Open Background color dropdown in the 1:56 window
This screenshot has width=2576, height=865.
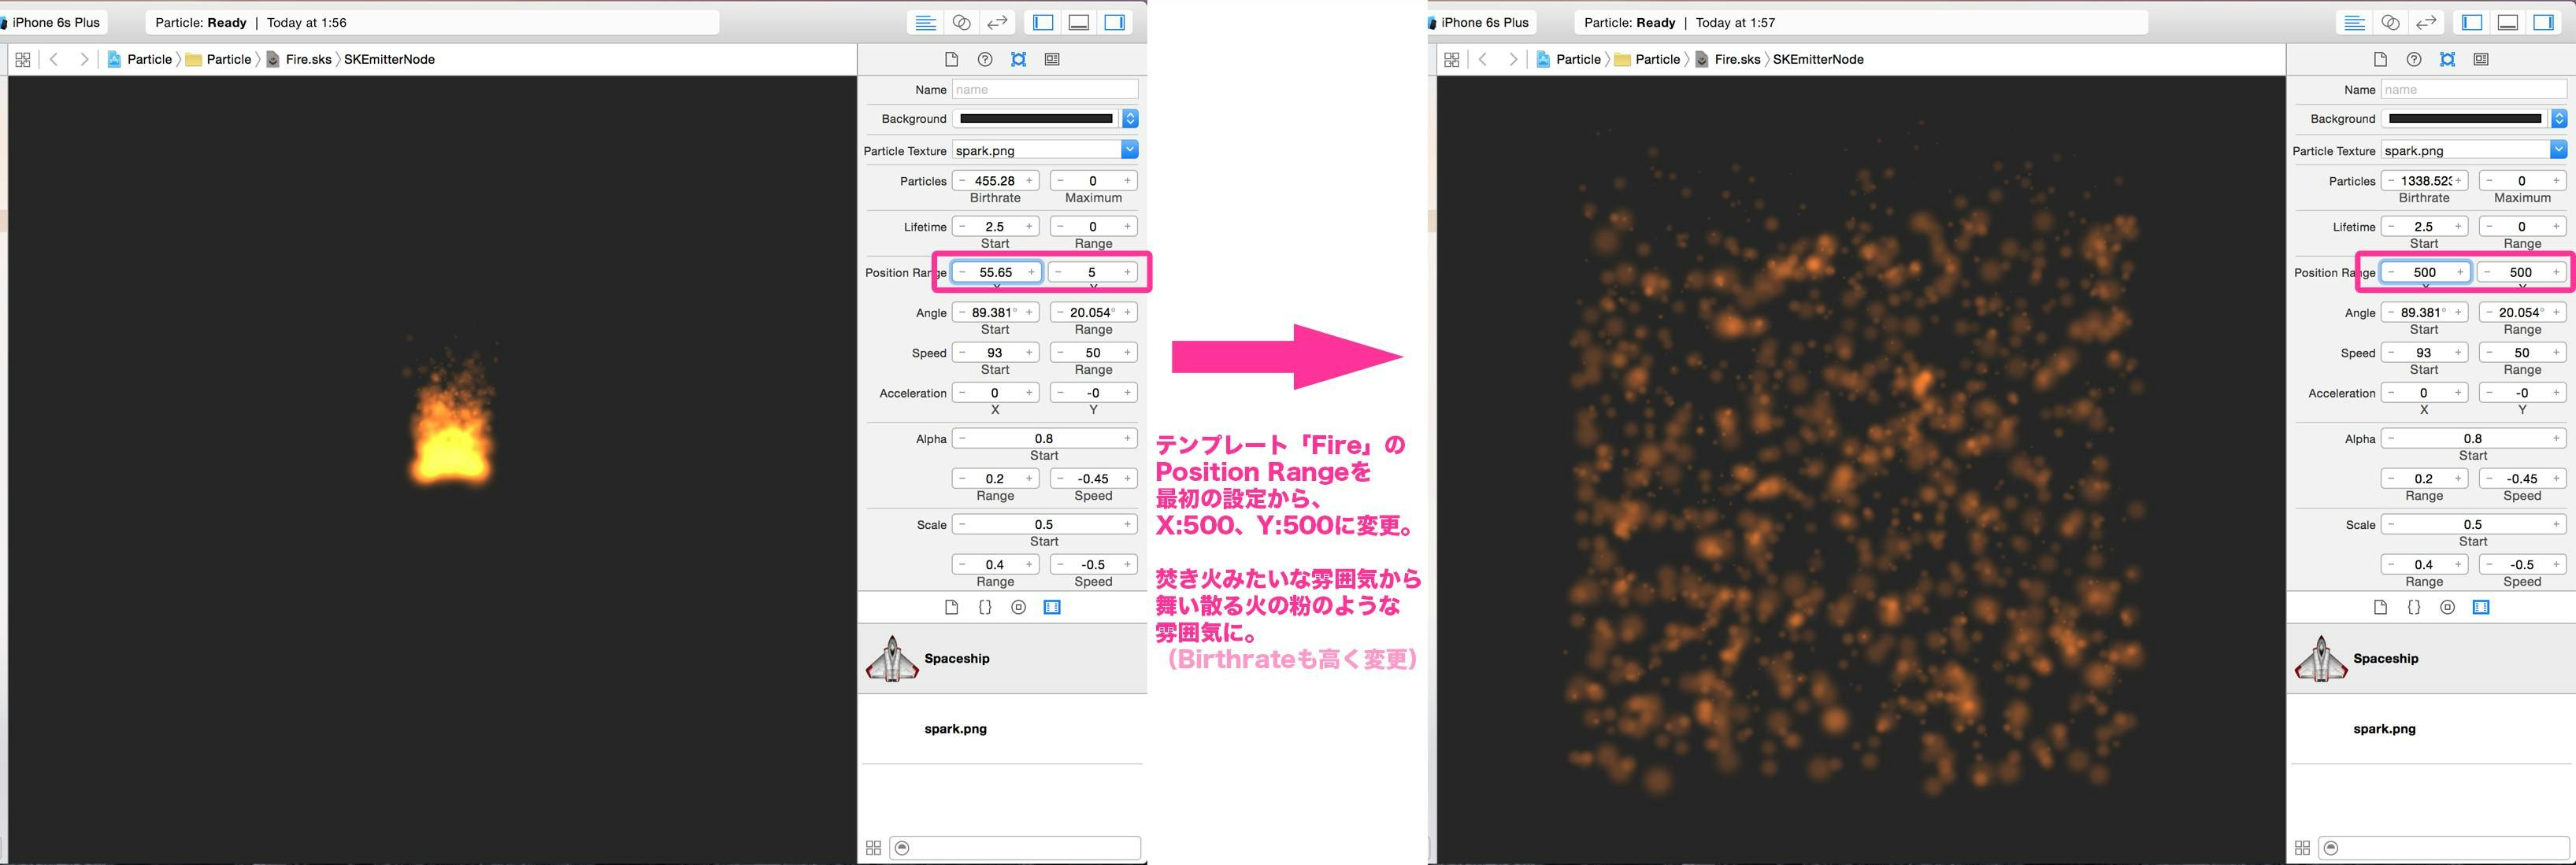click(x=1130, y=118)
